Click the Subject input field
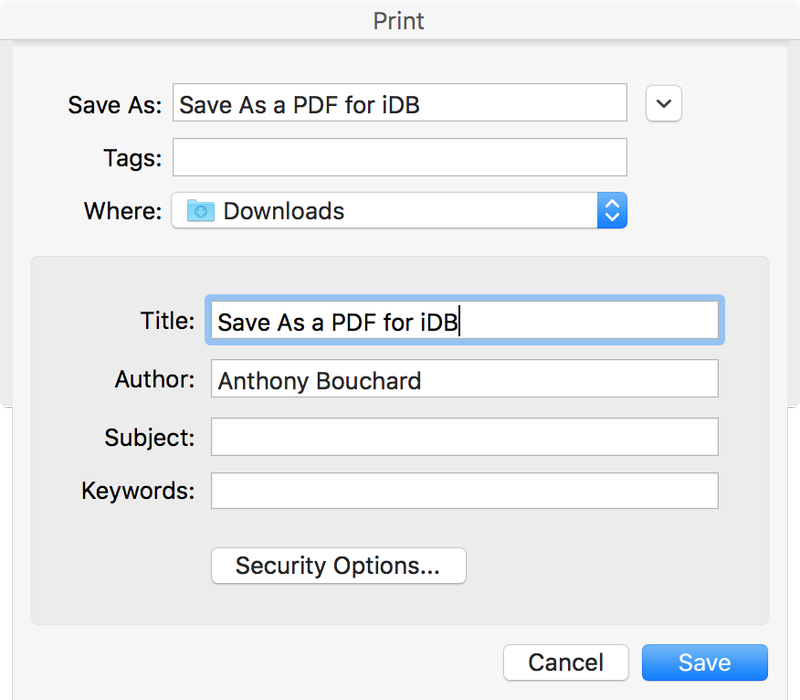This screenshot has width=800, height=700. (464, 437)
